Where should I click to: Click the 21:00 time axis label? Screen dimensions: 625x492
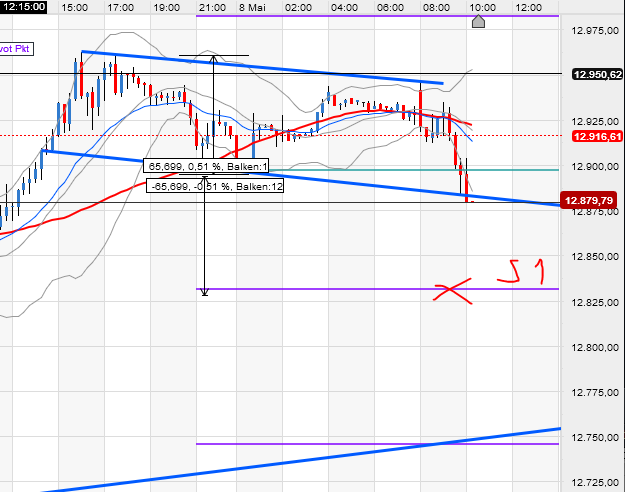click(x=212, y=8)
